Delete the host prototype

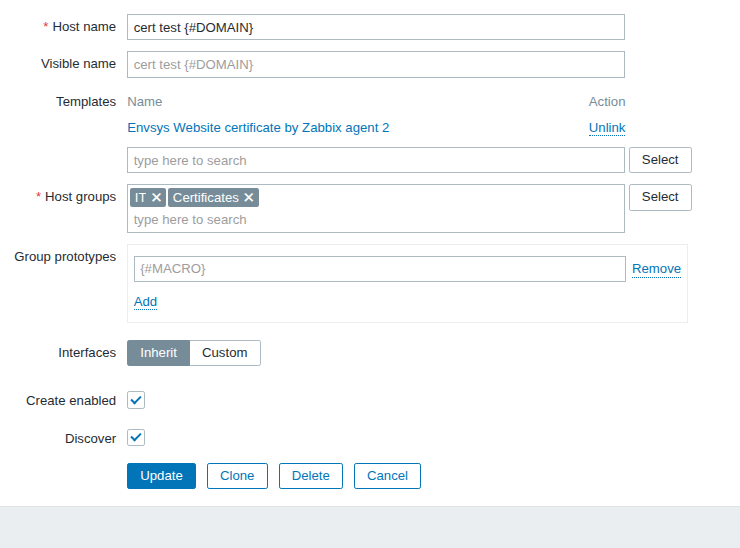click(x=311, y=476)
